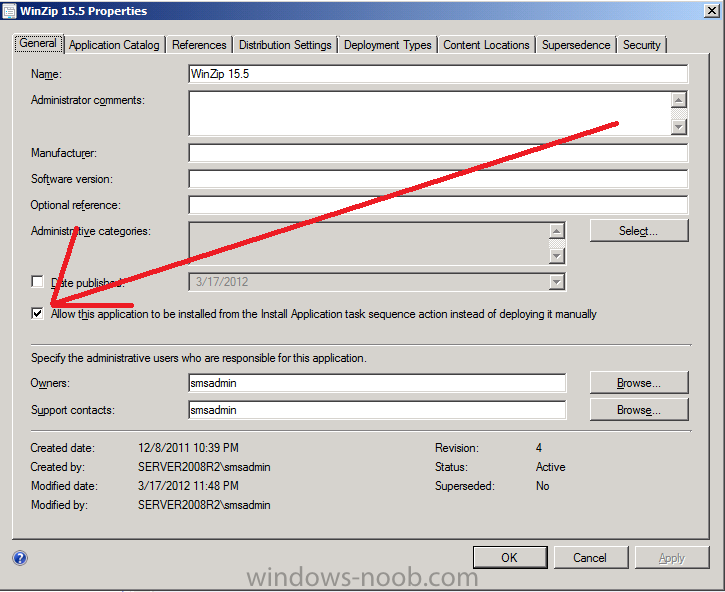
Task: Select the General tab
Action: (38, 43)
